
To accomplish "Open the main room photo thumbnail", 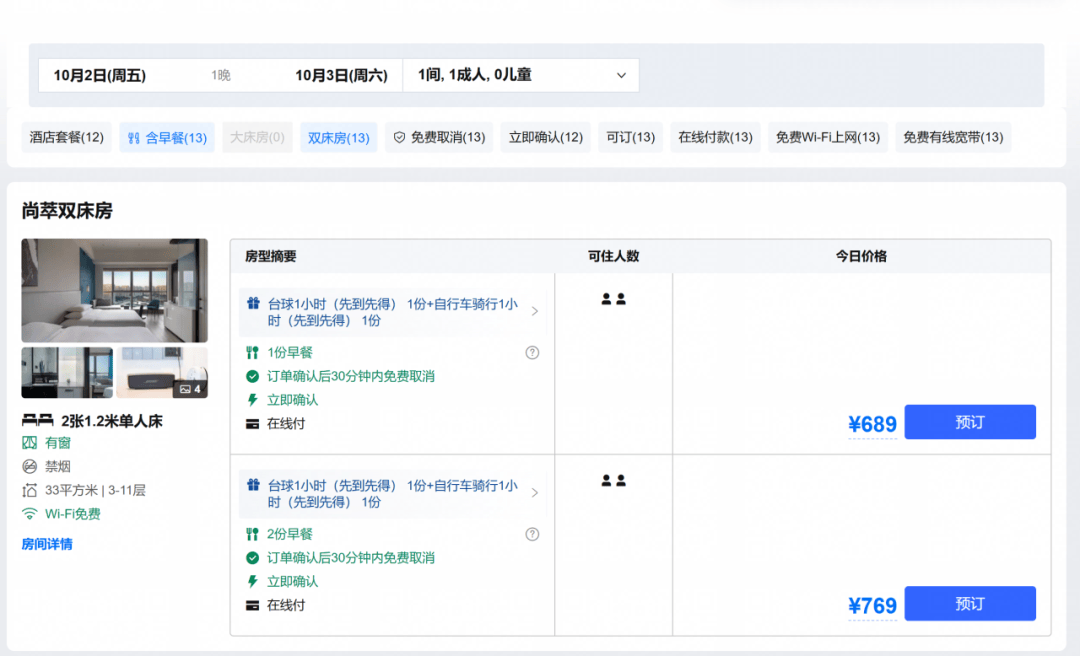I will (x=114, y=290).
